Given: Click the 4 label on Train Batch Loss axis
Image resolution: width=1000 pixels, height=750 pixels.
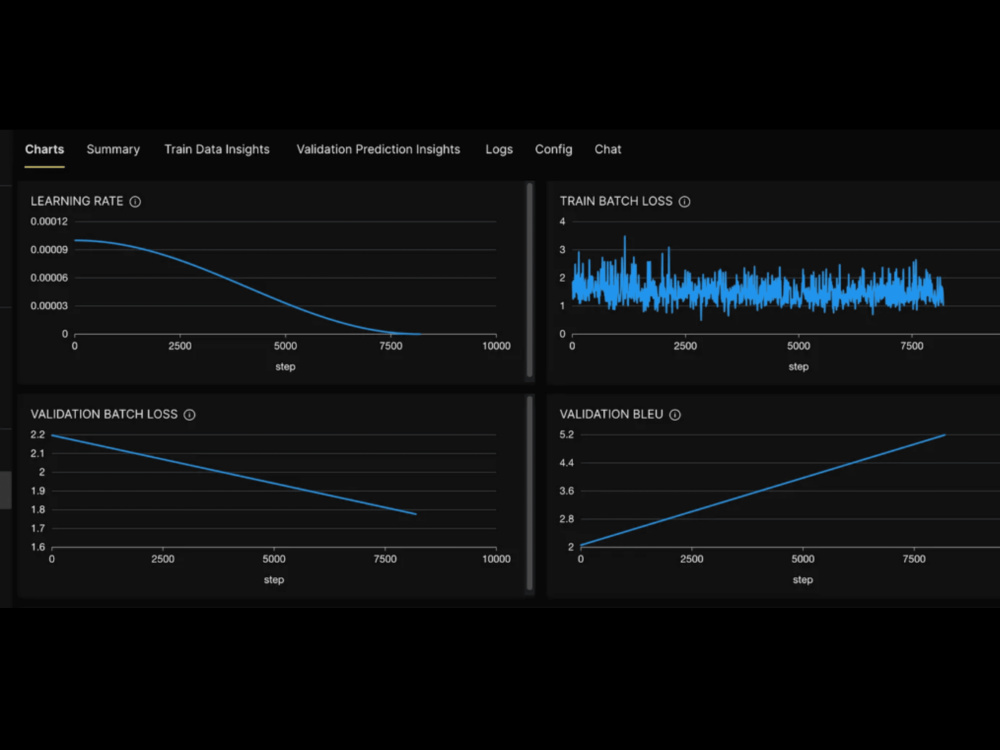Looking at the screenshot, I should pos(562,221).
